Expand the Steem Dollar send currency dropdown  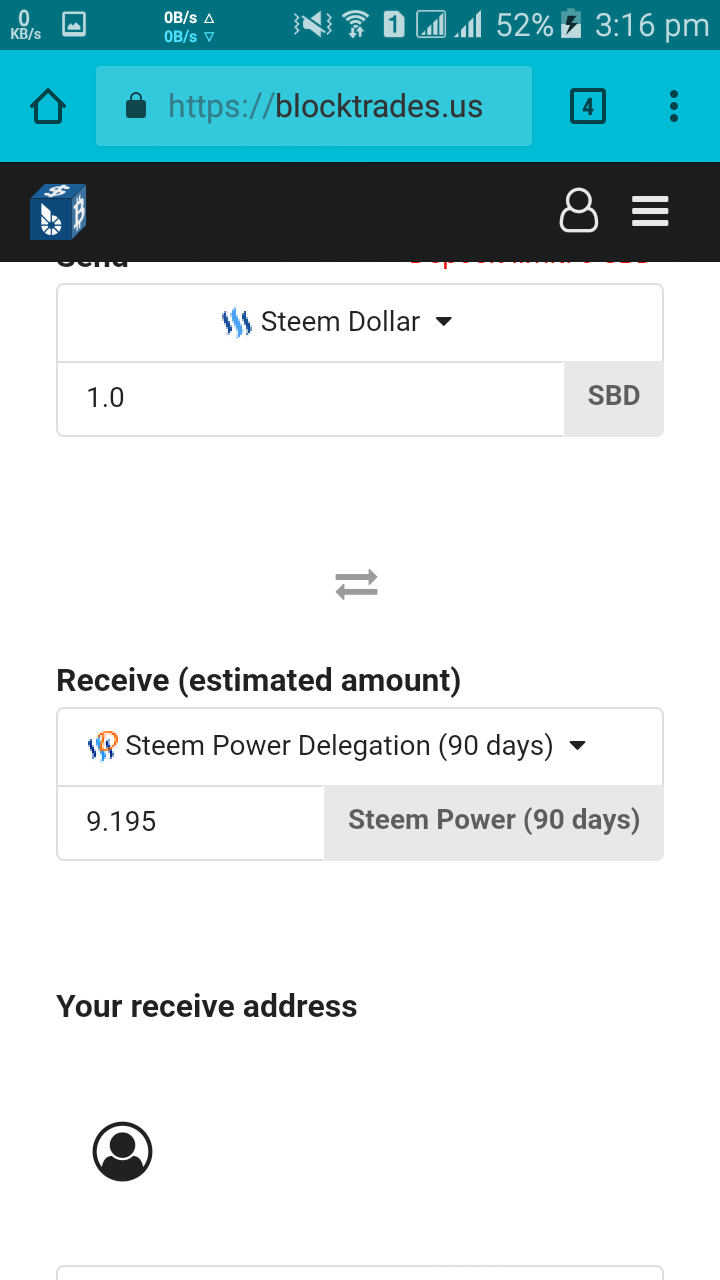tap(340, 323)
